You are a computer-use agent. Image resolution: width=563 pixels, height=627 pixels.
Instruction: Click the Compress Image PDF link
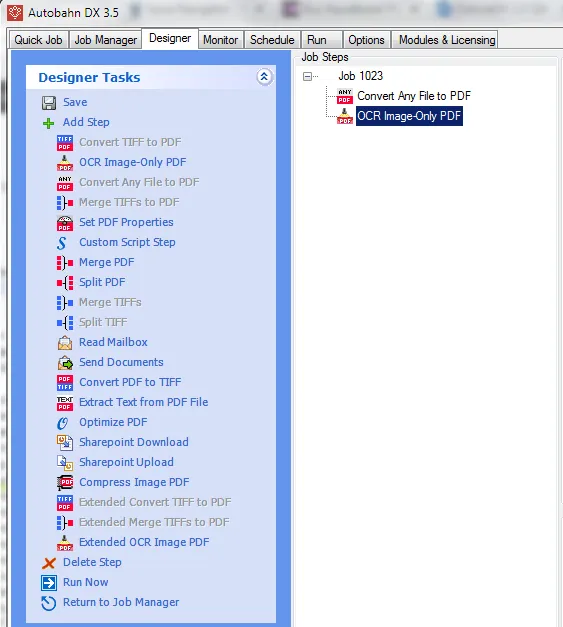(134, 482)
